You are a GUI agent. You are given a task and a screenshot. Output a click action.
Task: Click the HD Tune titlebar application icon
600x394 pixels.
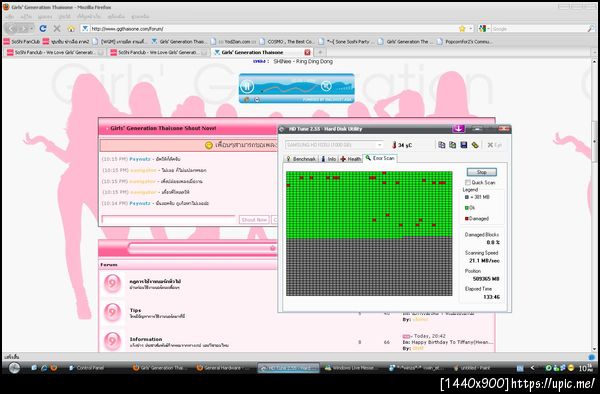(282, 129)
